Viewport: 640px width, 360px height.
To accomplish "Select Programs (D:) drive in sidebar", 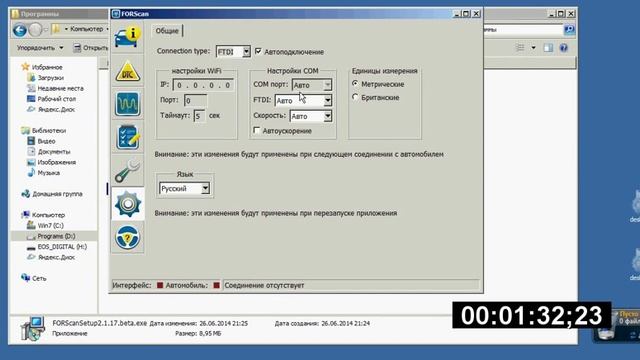I will (x=56, y=236).
